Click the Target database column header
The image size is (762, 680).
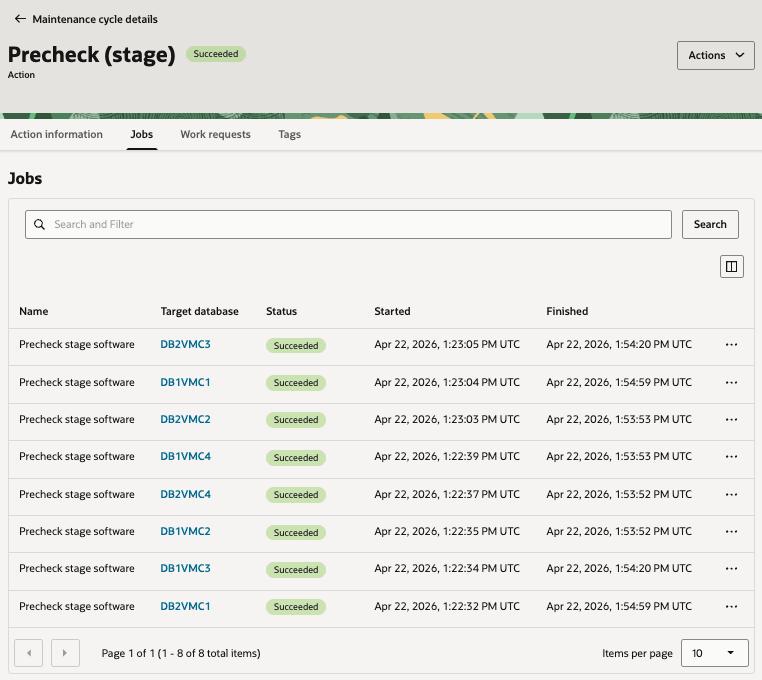point(199,311)
